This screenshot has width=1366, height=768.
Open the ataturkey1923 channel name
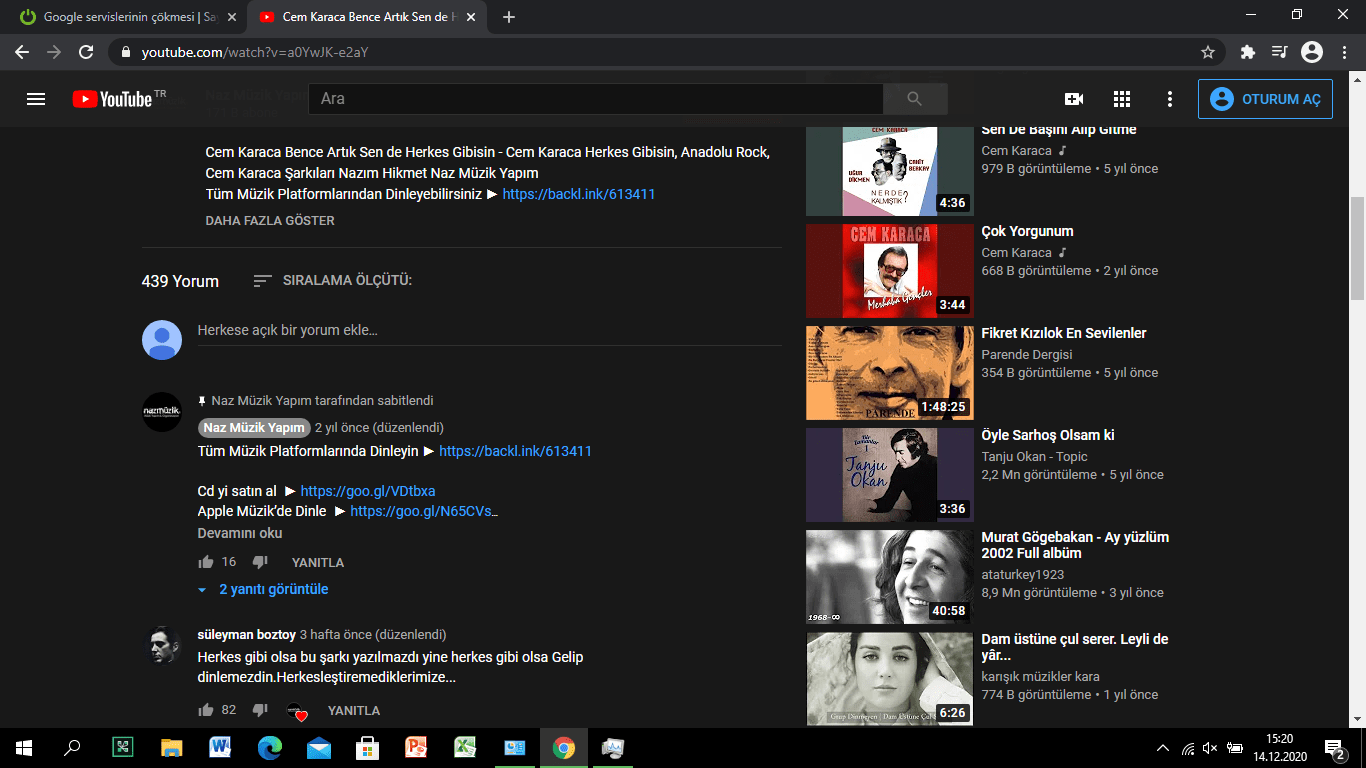pos(1023,575)
